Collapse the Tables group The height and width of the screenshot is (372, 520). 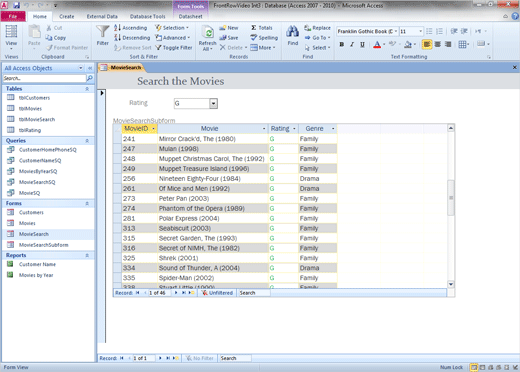pyautogui.click(x=87, y=89)
